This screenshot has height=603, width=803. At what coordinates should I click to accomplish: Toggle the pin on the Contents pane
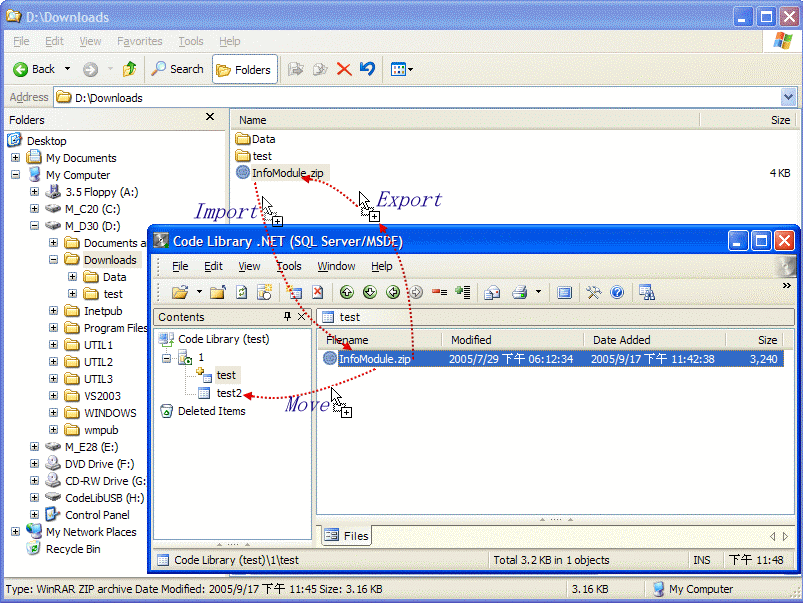click(x=287, y=317)
